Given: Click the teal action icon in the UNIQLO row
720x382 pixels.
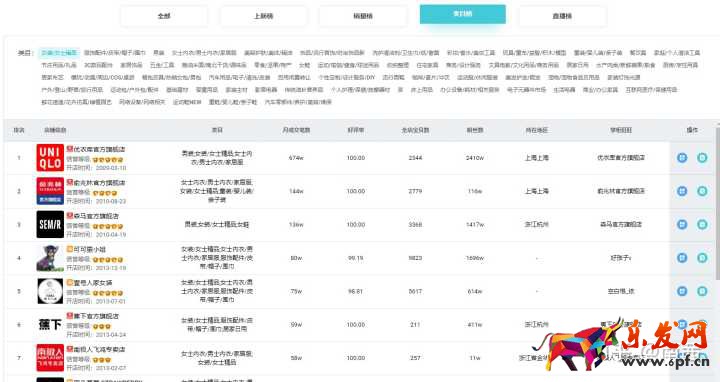Looking at the screenshot, I should pos(702,157).
